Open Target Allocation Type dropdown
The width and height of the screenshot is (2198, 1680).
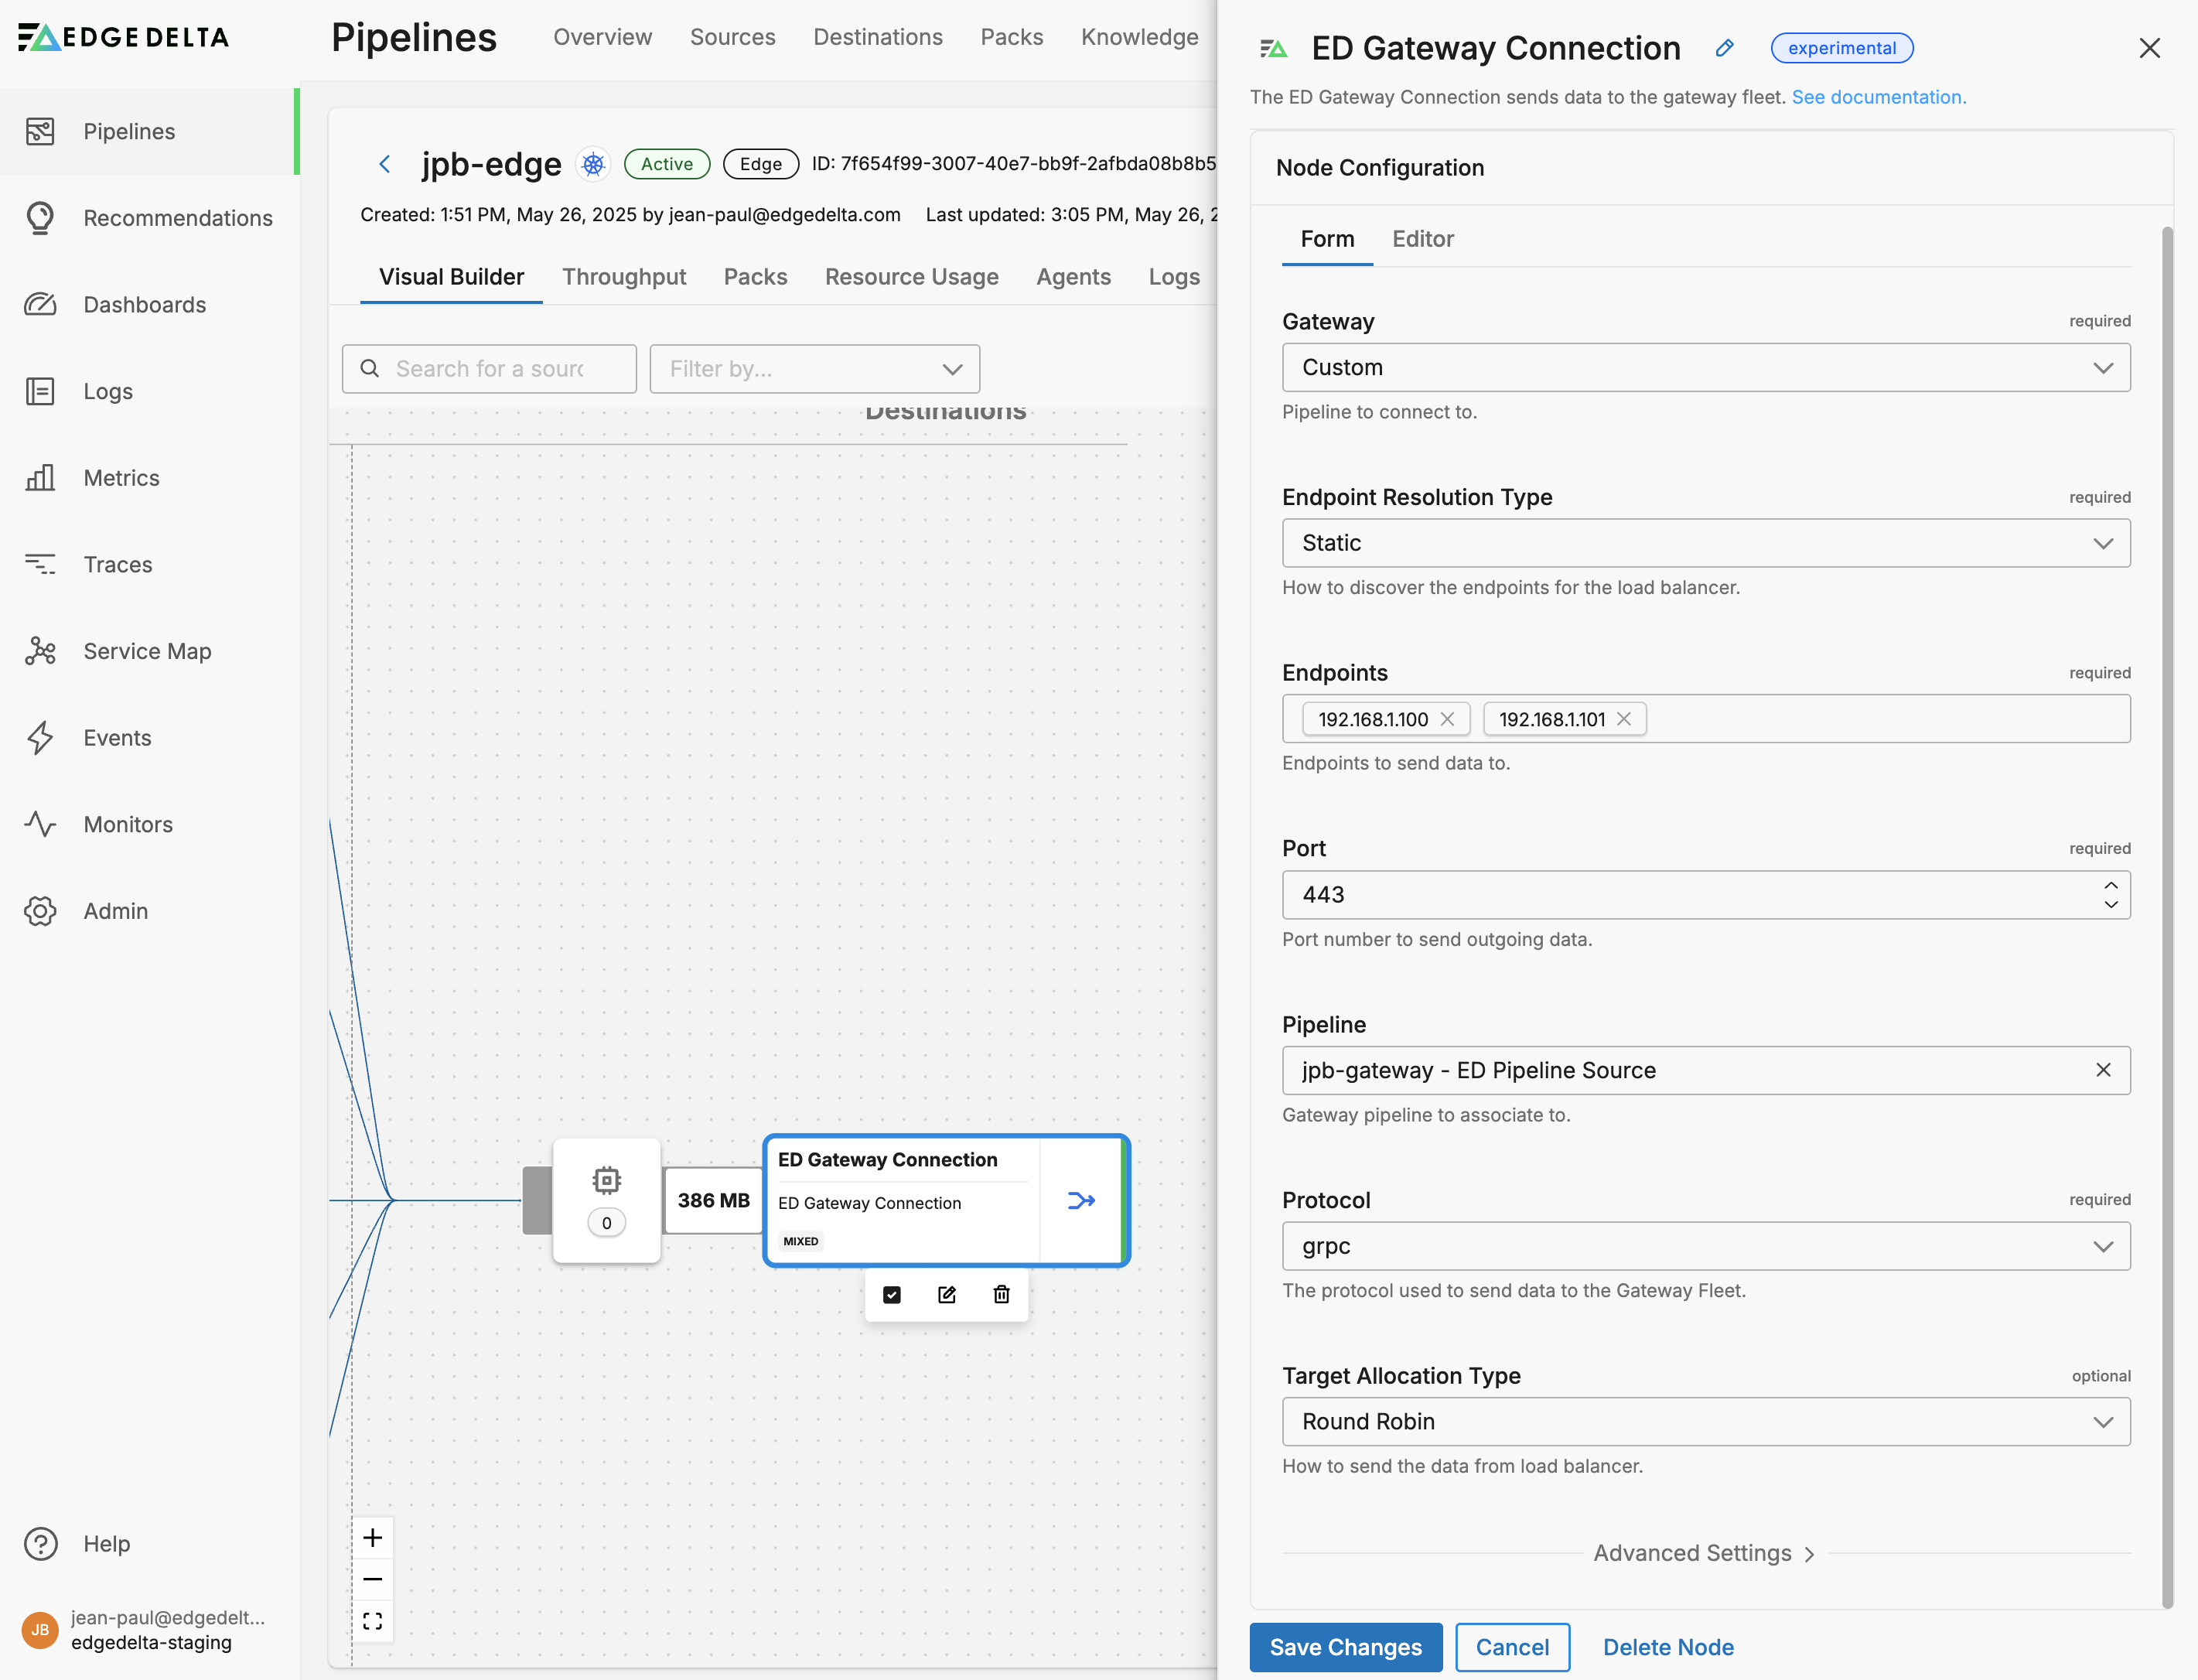(x=1706, y=1421)
